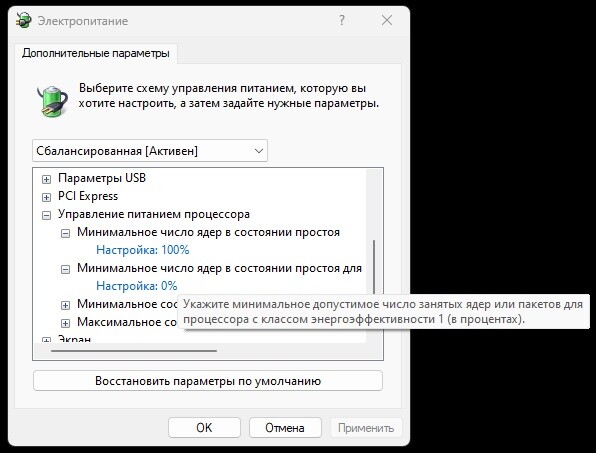The image size is (596, 453).
Task: Click the Применить button
Action: click(366, 428)
